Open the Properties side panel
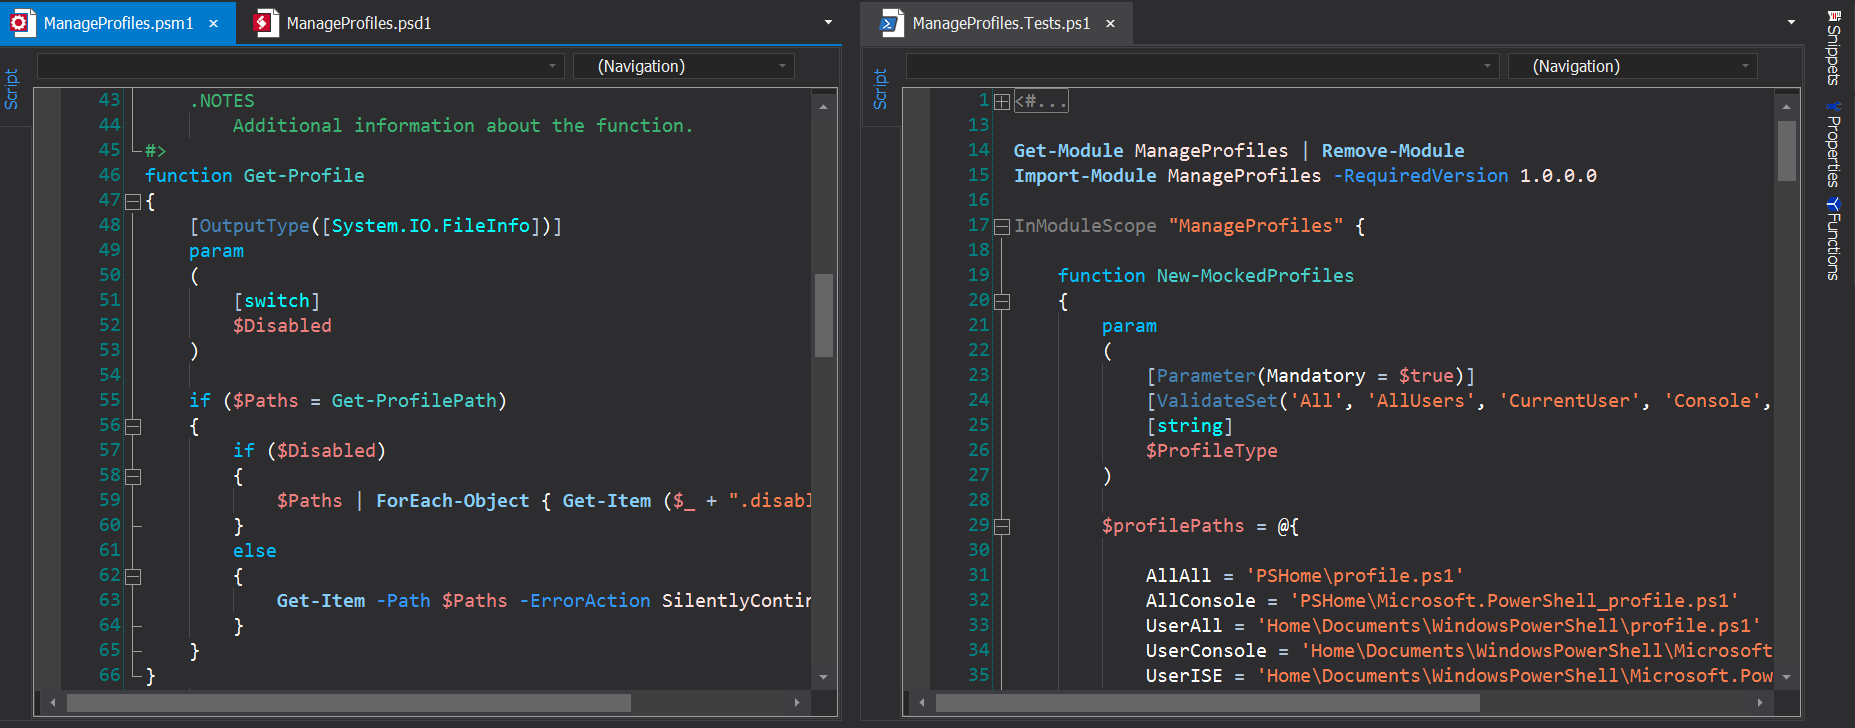Screen dimensions: 1855x728 [x=1833, y=145]
